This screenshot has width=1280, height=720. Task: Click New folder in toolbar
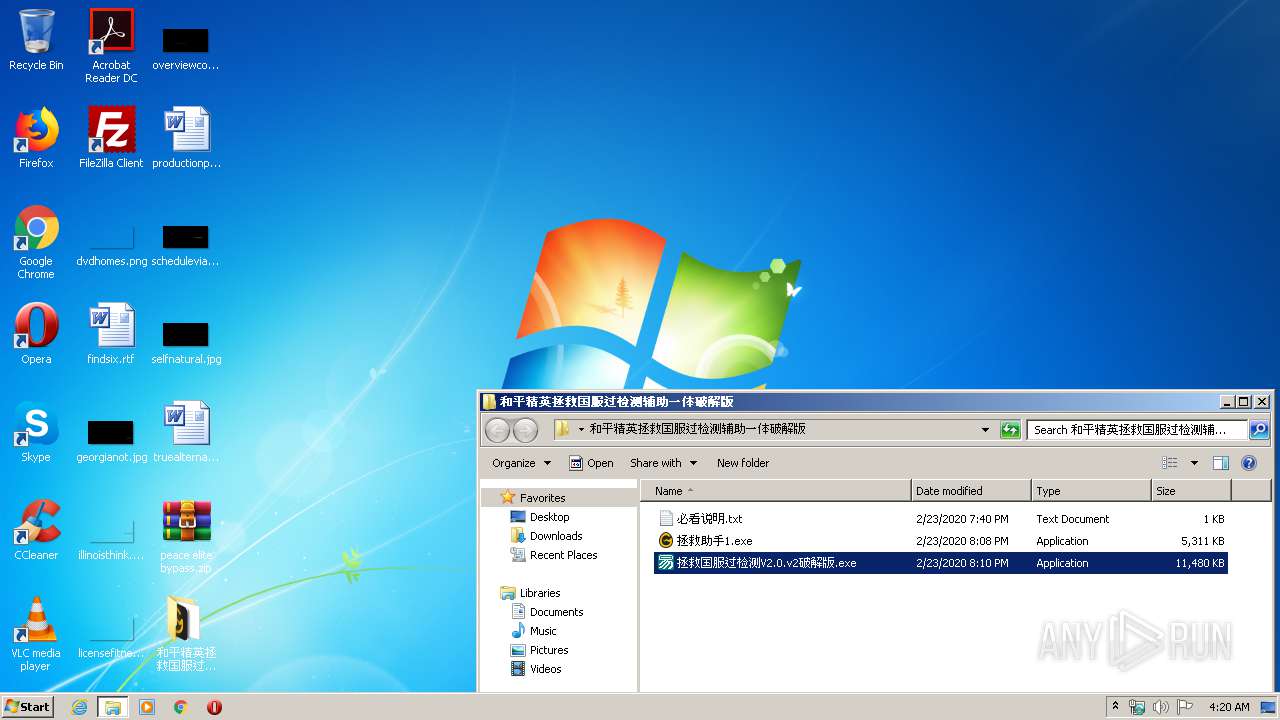click(x=743, y=463)
